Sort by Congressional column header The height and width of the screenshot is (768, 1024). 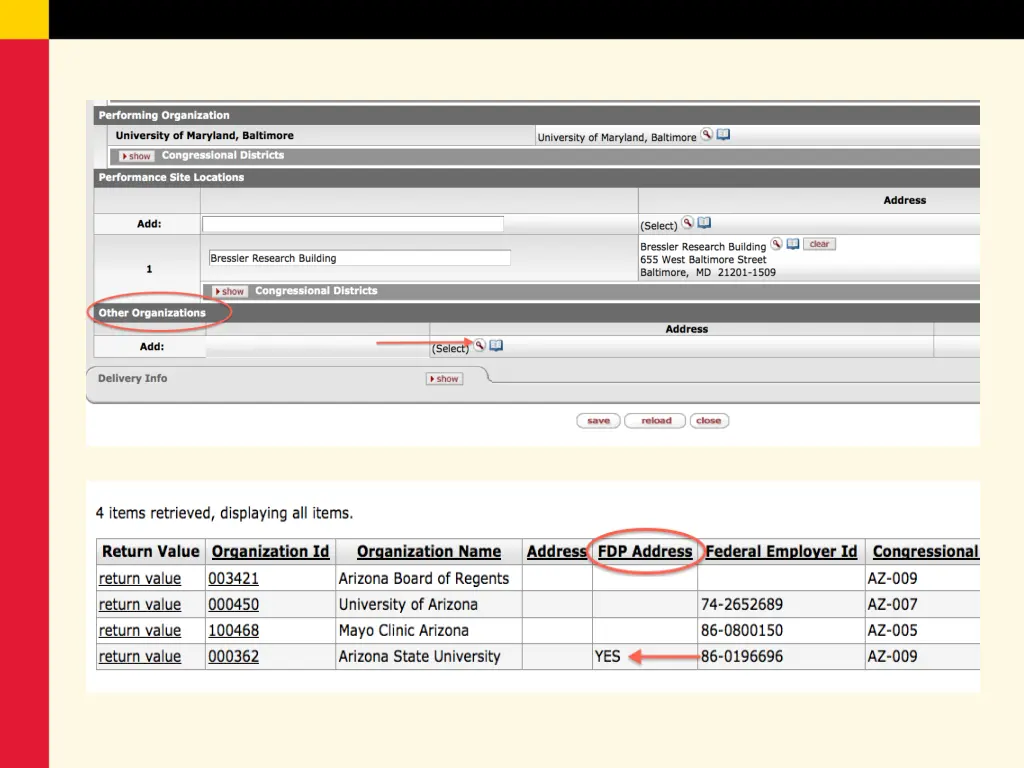point(925,552)
